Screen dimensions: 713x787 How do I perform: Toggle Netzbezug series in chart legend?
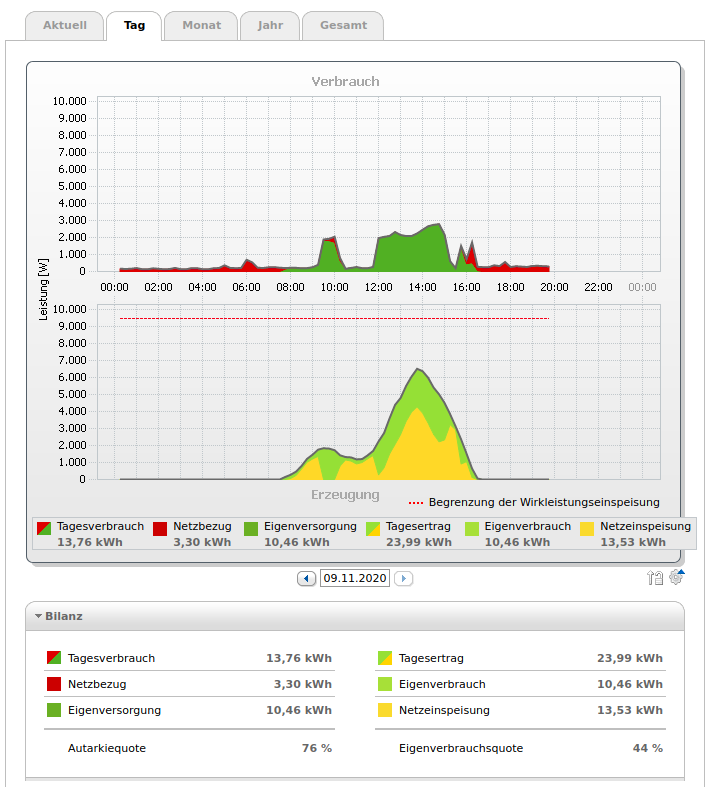(x=201, y=526)
